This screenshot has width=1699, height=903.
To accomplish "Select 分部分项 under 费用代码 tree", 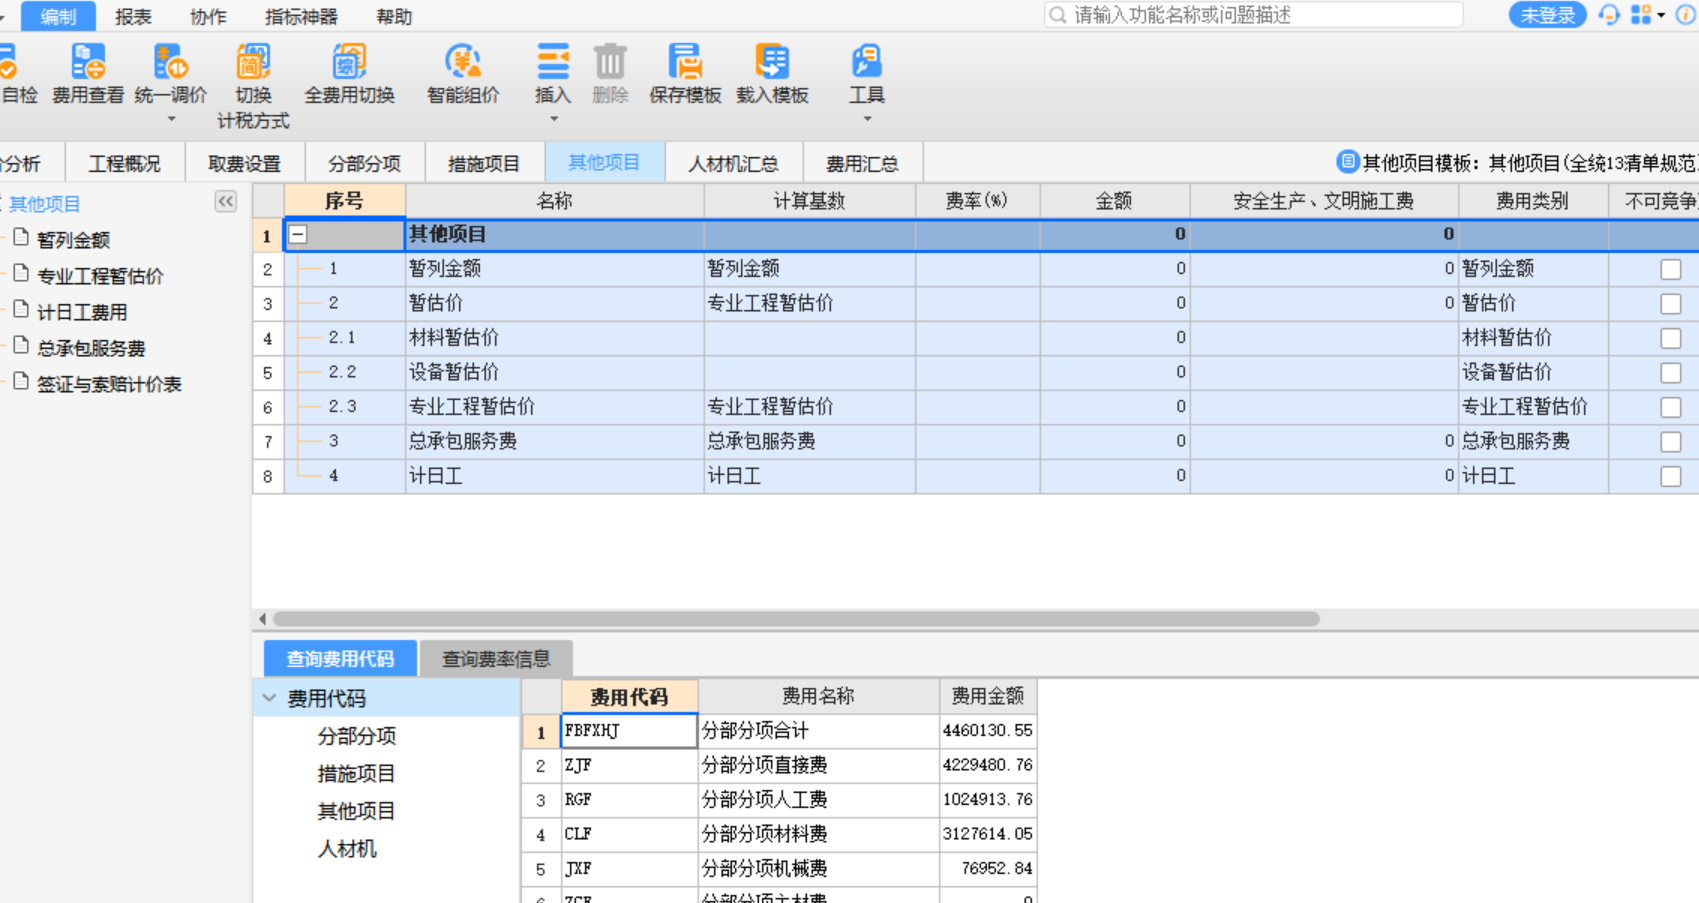I will point(357,736).
